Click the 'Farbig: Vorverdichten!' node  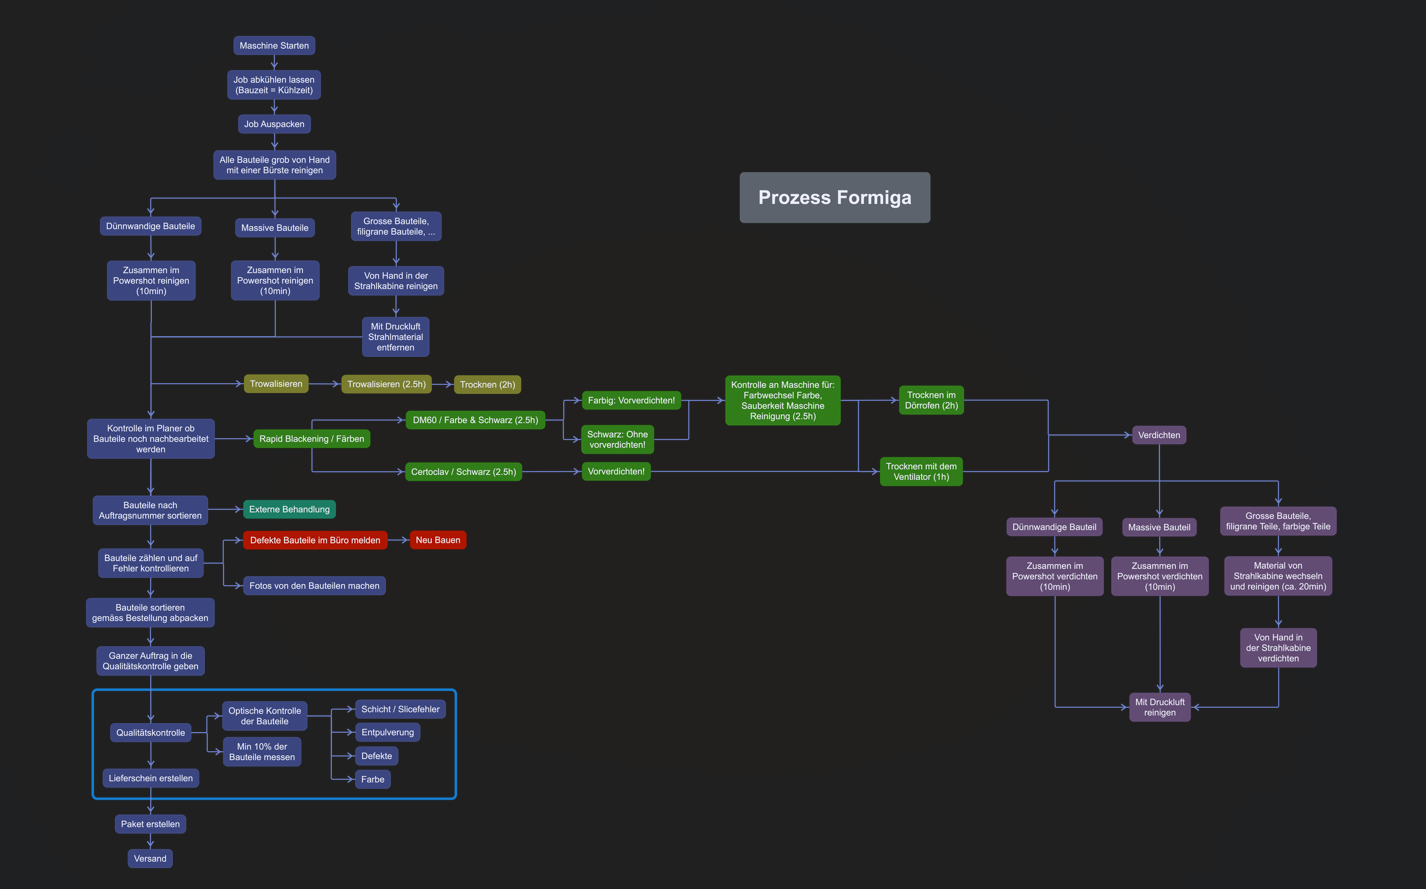point(632,401)
